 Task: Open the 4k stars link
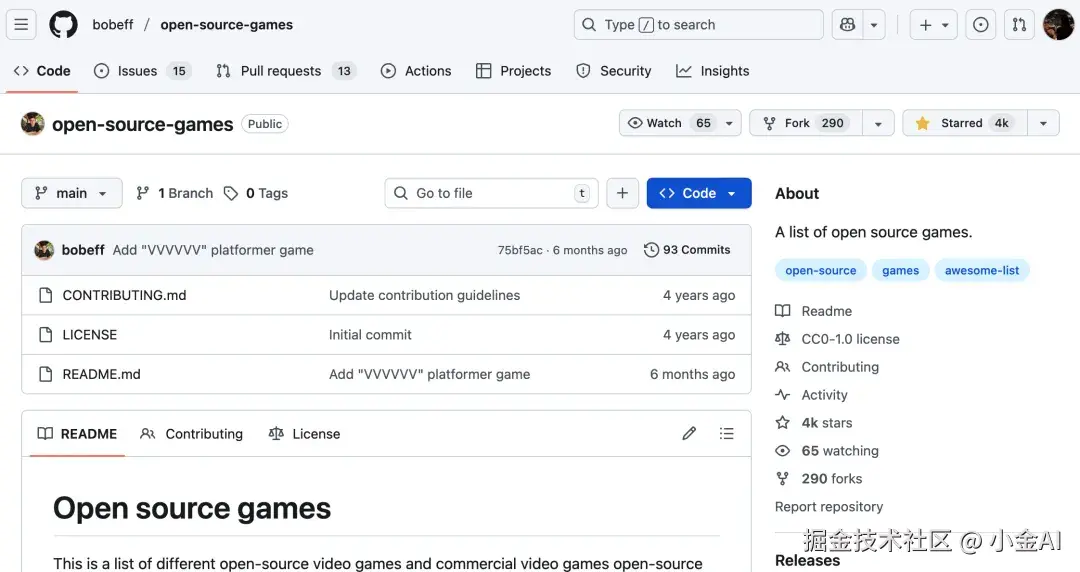[x=814, y=423]
